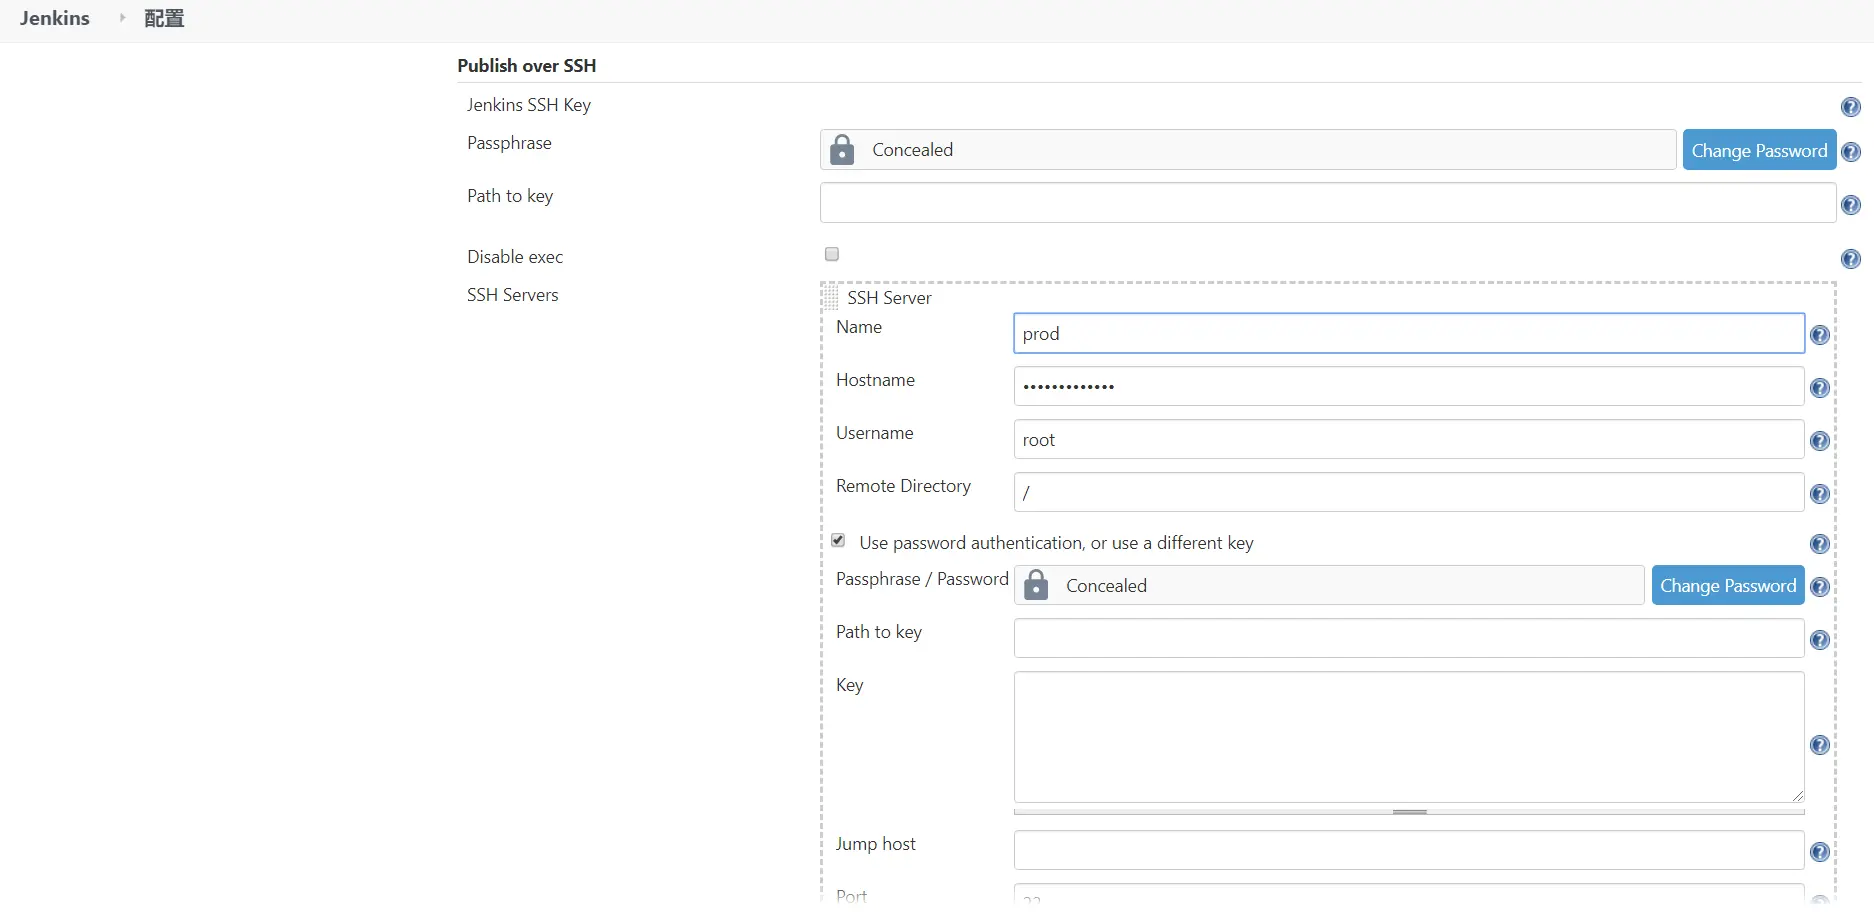
Task: Focus Username field containing root
Action: pyautogui.click(x=1409, y=439)
